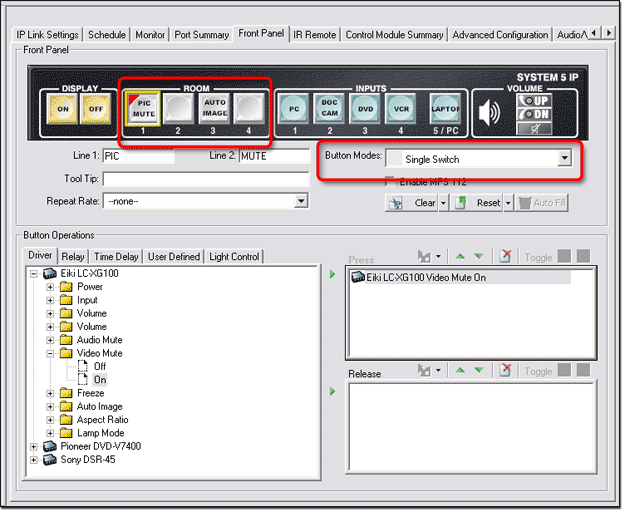Click the Reset button
Screen dimensions: 630x517
tap(481, 202)
